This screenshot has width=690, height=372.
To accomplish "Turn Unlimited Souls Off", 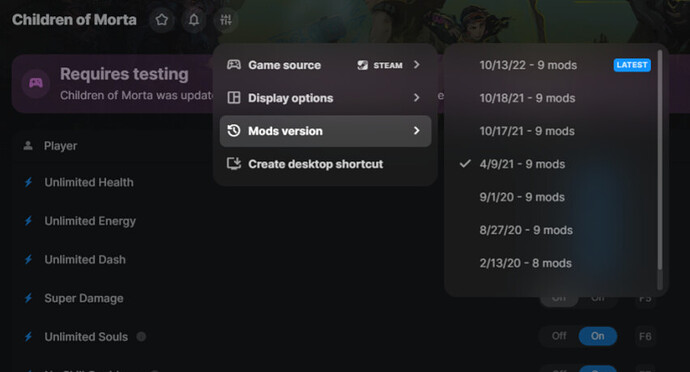I will (x=559, y=336).
